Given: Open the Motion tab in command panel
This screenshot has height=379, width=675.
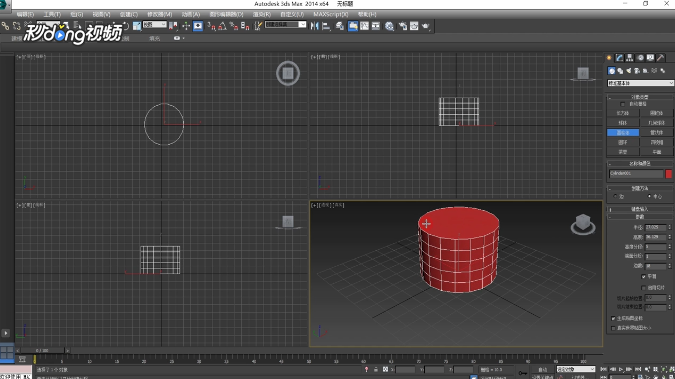Looking at the screenshot, I should point(641,58).
